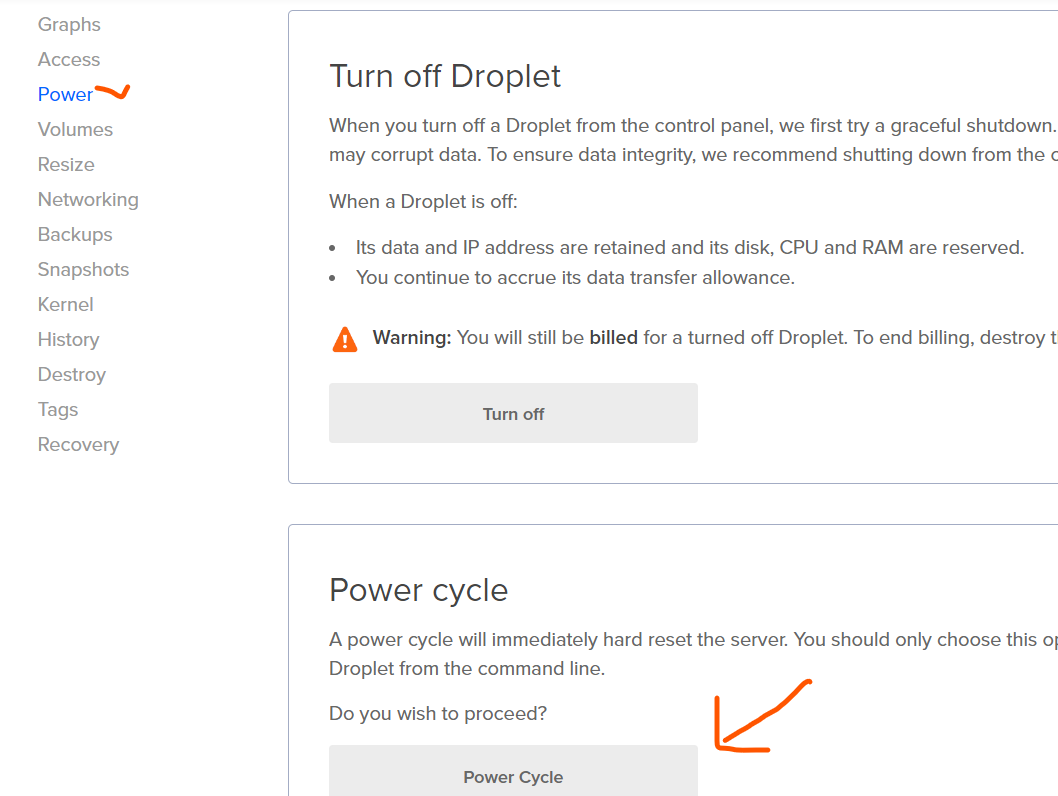The height and width of the screenshot is (796, 1058).
Task: Click the "Turn off Droplet" heading
Action: point(445,76)
